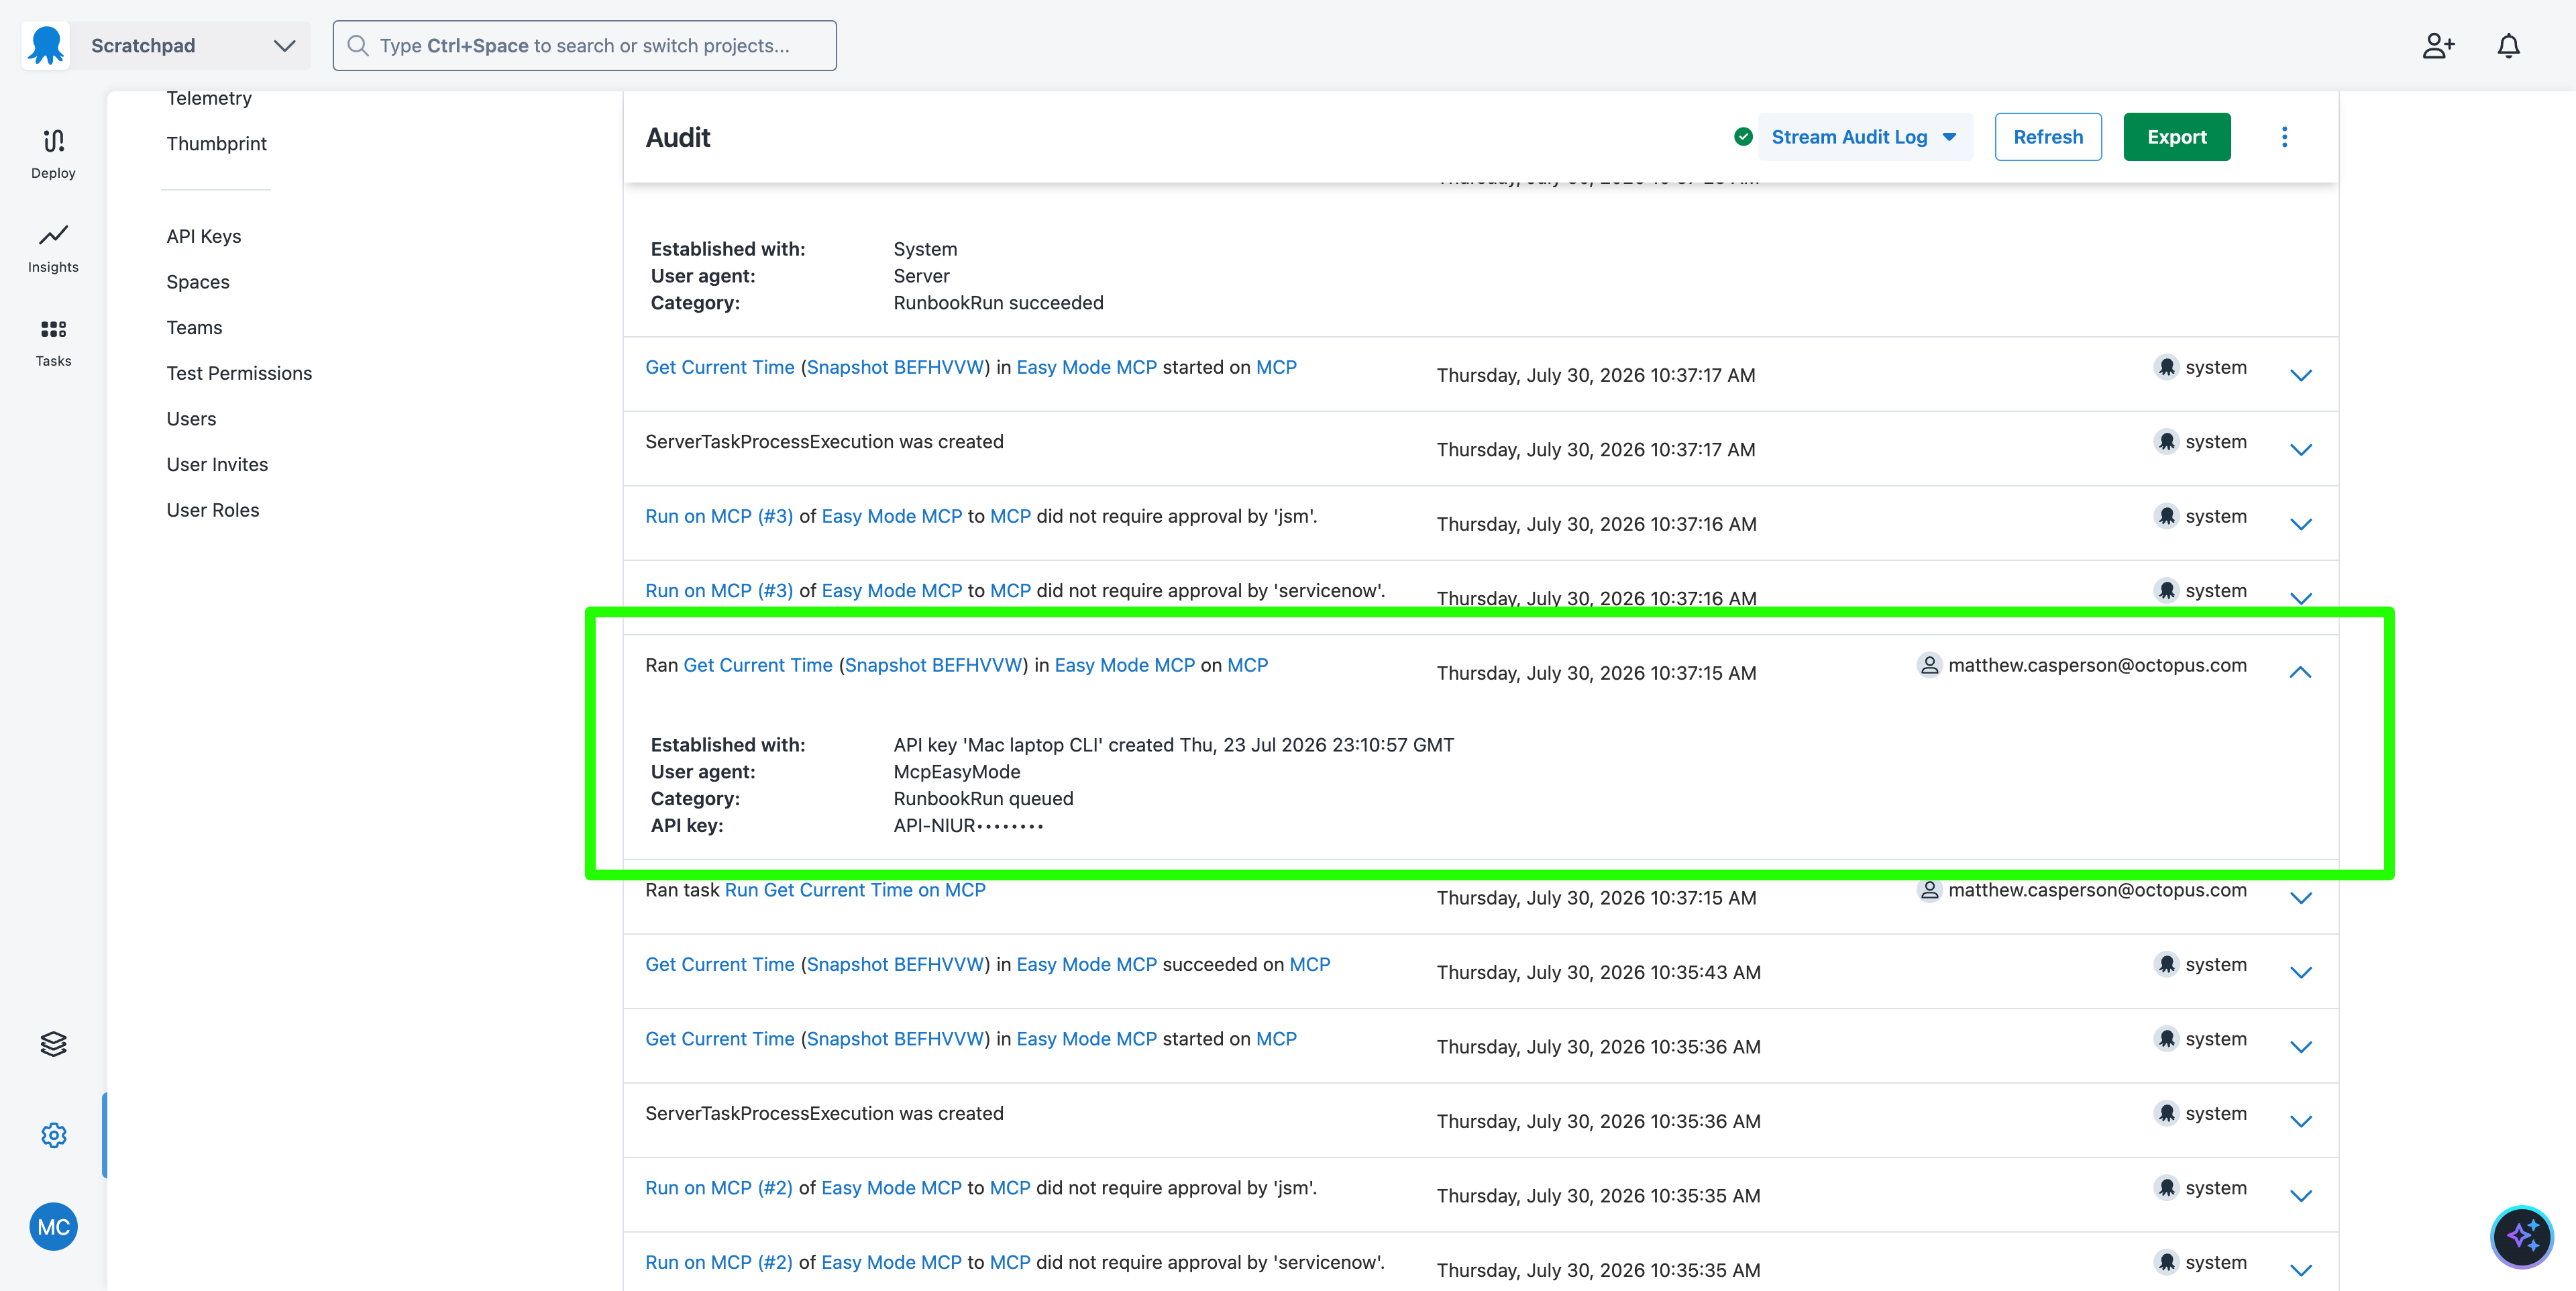
Task: Expand the 'Ran task Run Get Current Time' entry
Action: tap(2300, 897)
